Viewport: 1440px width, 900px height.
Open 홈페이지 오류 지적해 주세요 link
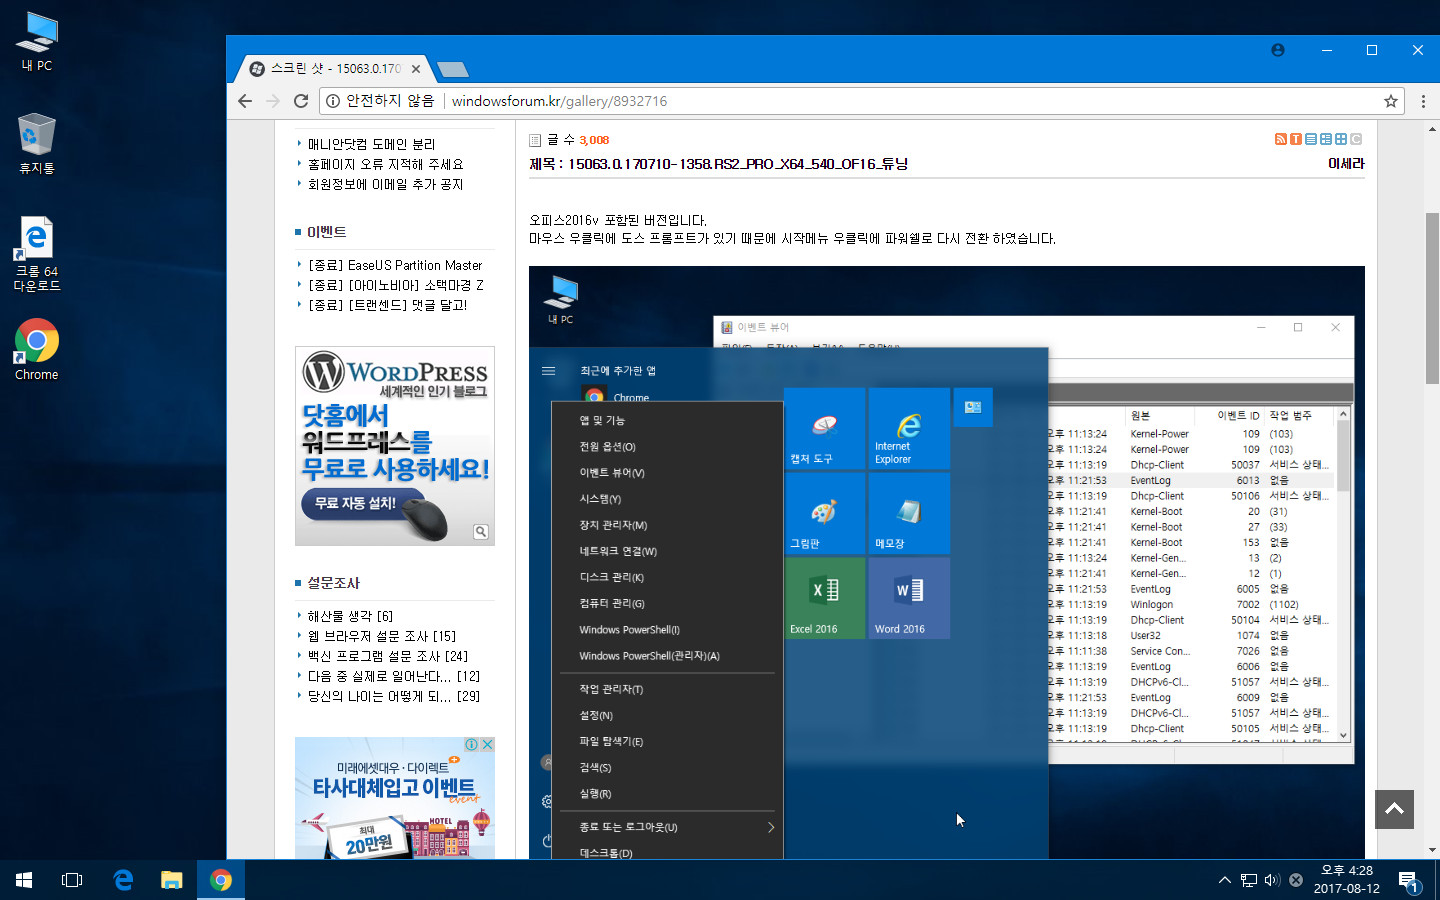[x=385, y=164]
